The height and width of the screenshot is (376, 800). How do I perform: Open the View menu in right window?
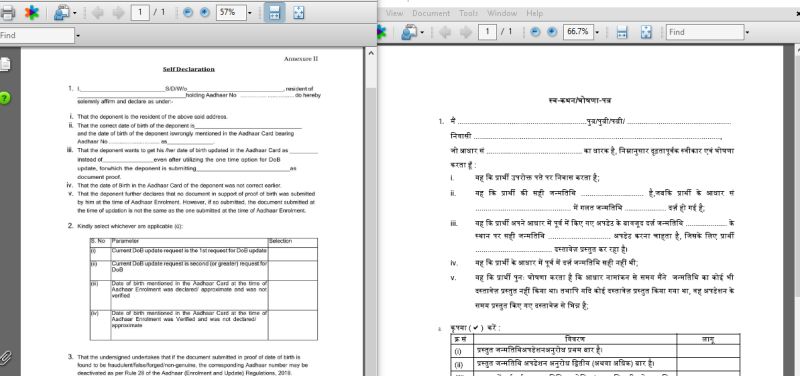[x=394, y=13]
